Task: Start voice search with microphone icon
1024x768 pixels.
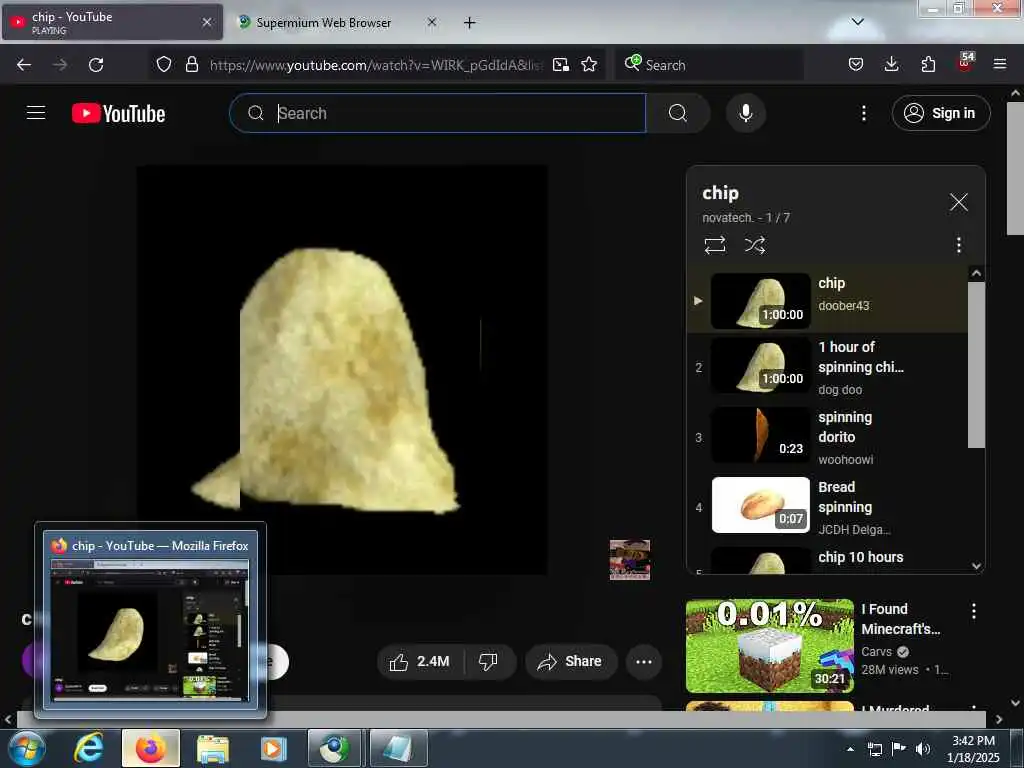Action: point(746,113)
